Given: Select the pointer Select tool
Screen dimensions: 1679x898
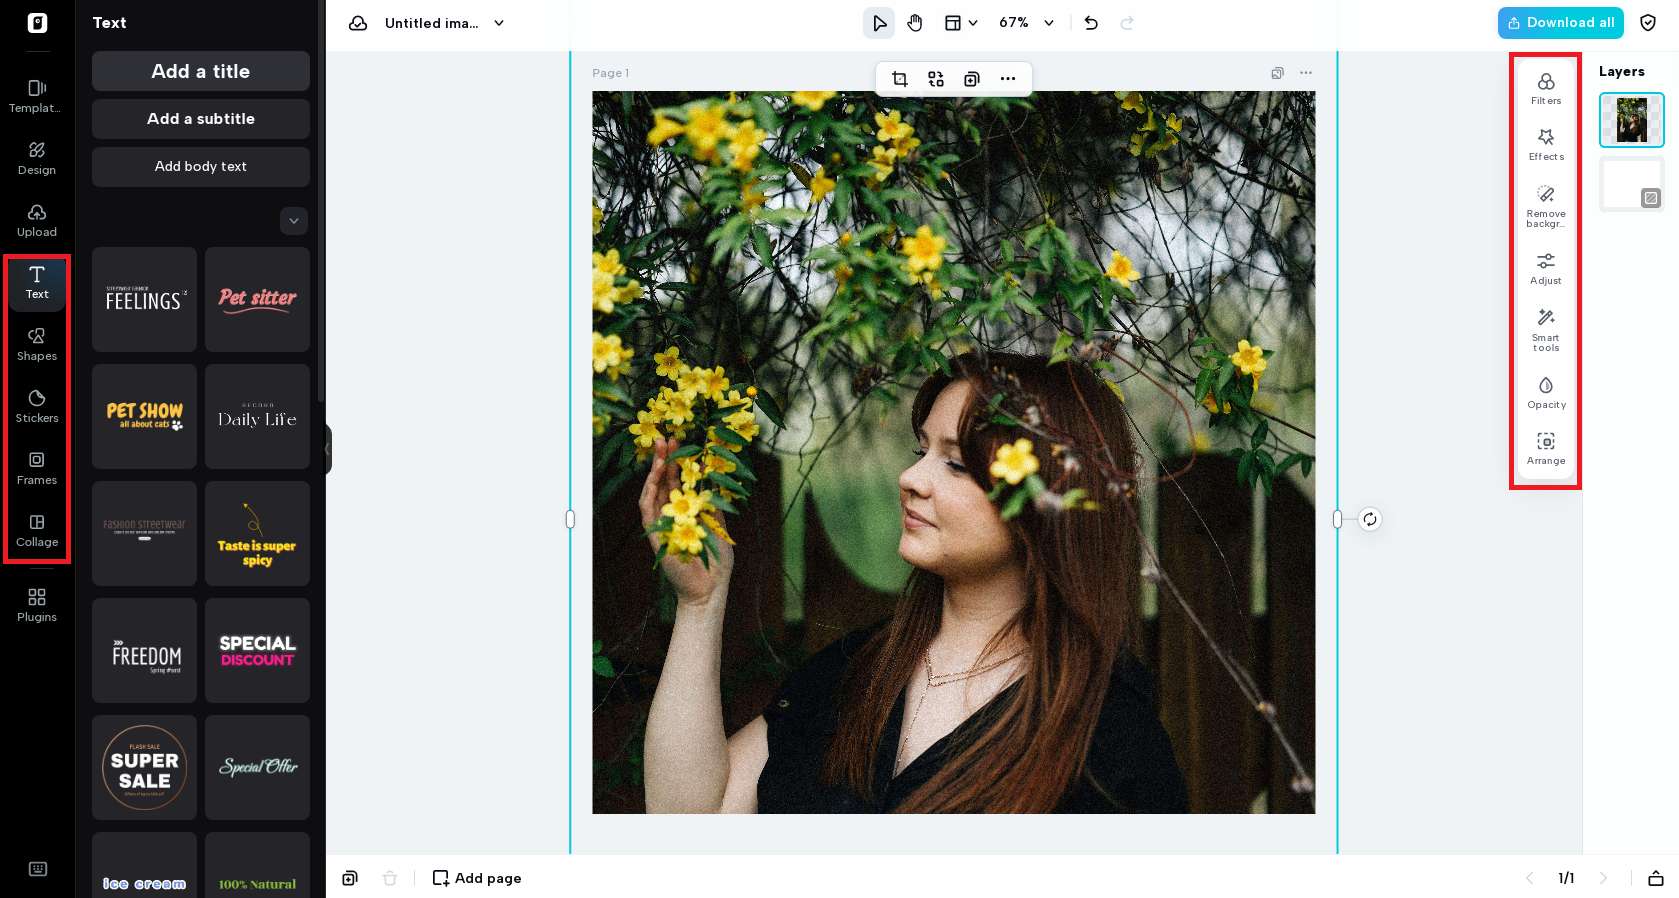Looking at the screenshot, I should tap(879, 23).
